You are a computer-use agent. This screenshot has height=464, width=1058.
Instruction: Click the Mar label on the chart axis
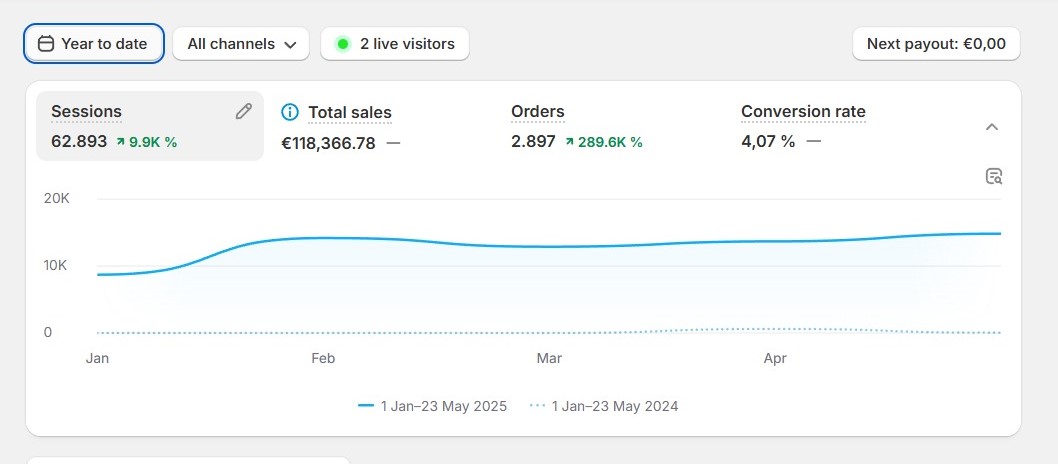(x=549, y=358)
